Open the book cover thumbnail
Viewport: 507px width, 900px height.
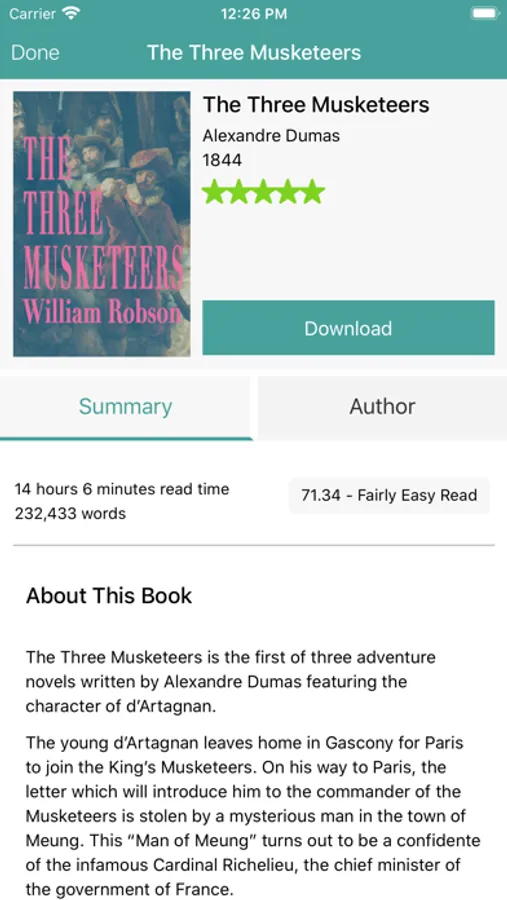(102, 224)
